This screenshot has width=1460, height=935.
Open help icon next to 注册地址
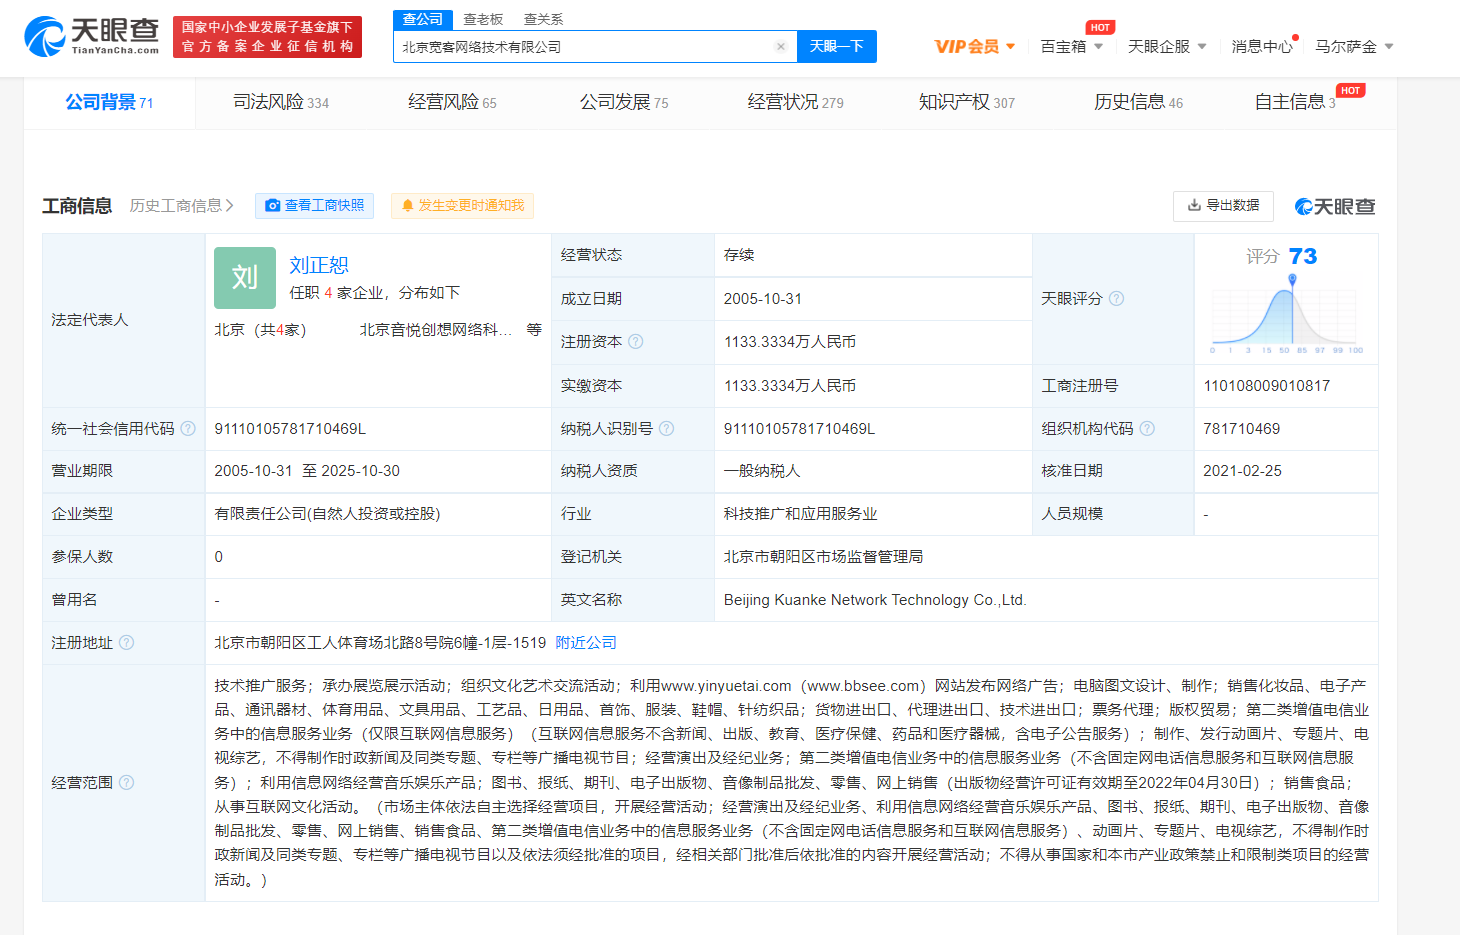(126, 643)
